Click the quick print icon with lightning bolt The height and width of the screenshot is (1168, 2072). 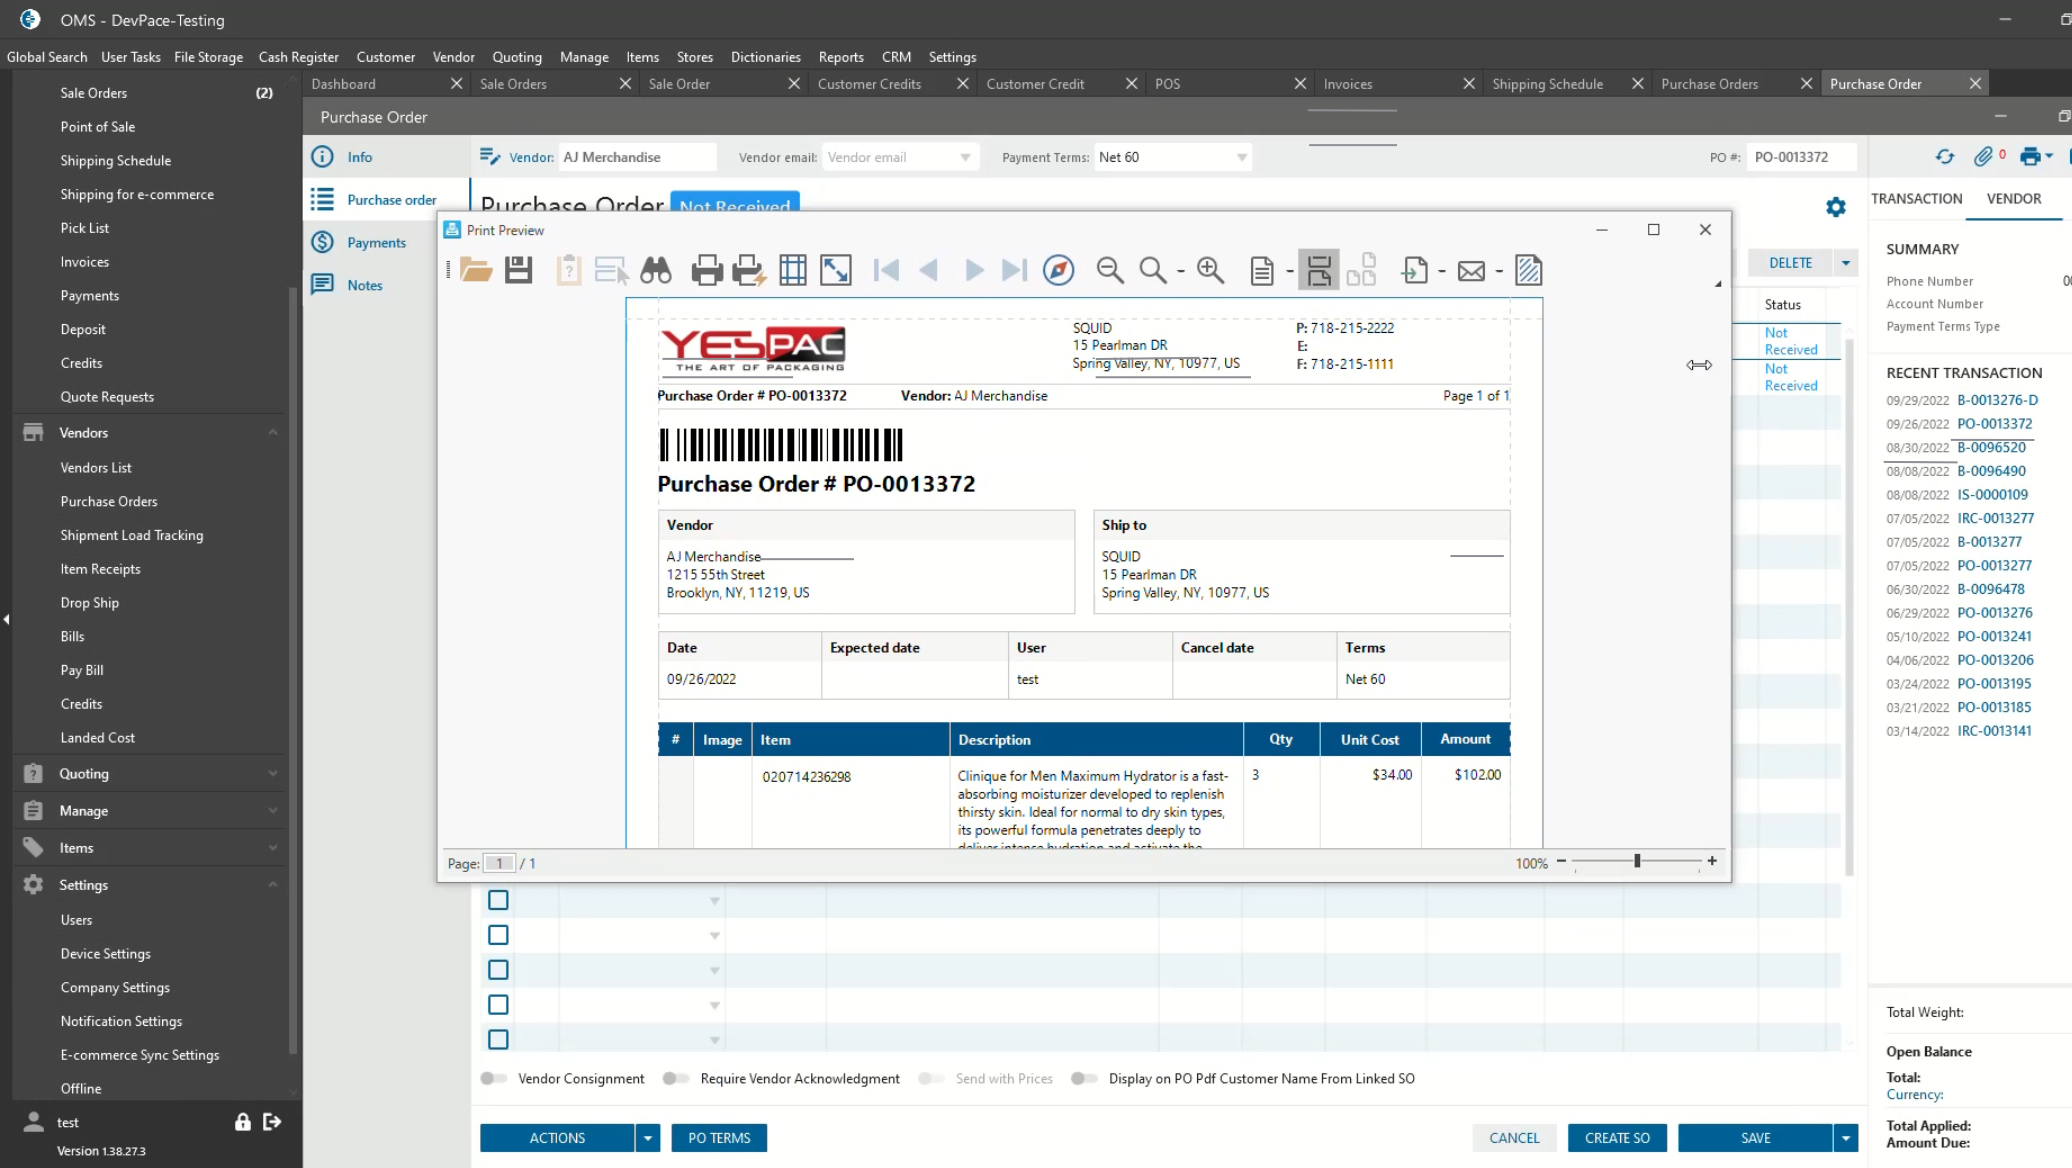(x=749, y=270)
